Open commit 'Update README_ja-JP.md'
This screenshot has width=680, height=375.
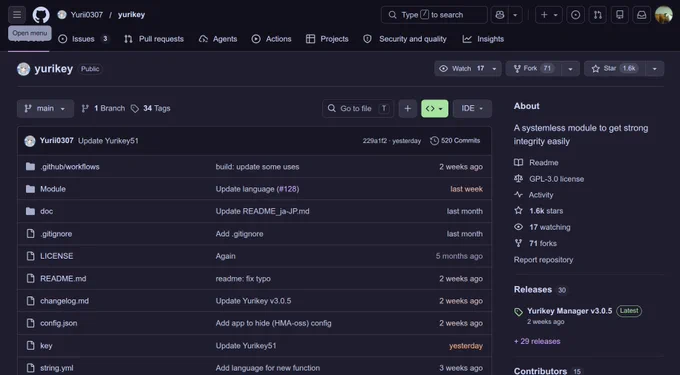pos(262,211)
